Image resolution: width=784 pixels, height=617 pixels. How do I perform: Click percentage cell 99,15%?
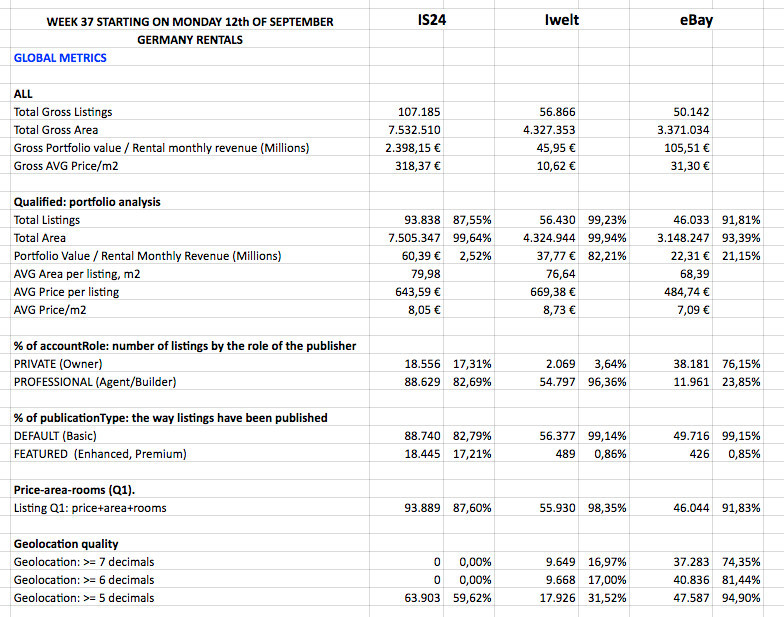click(x=741, y=436)
